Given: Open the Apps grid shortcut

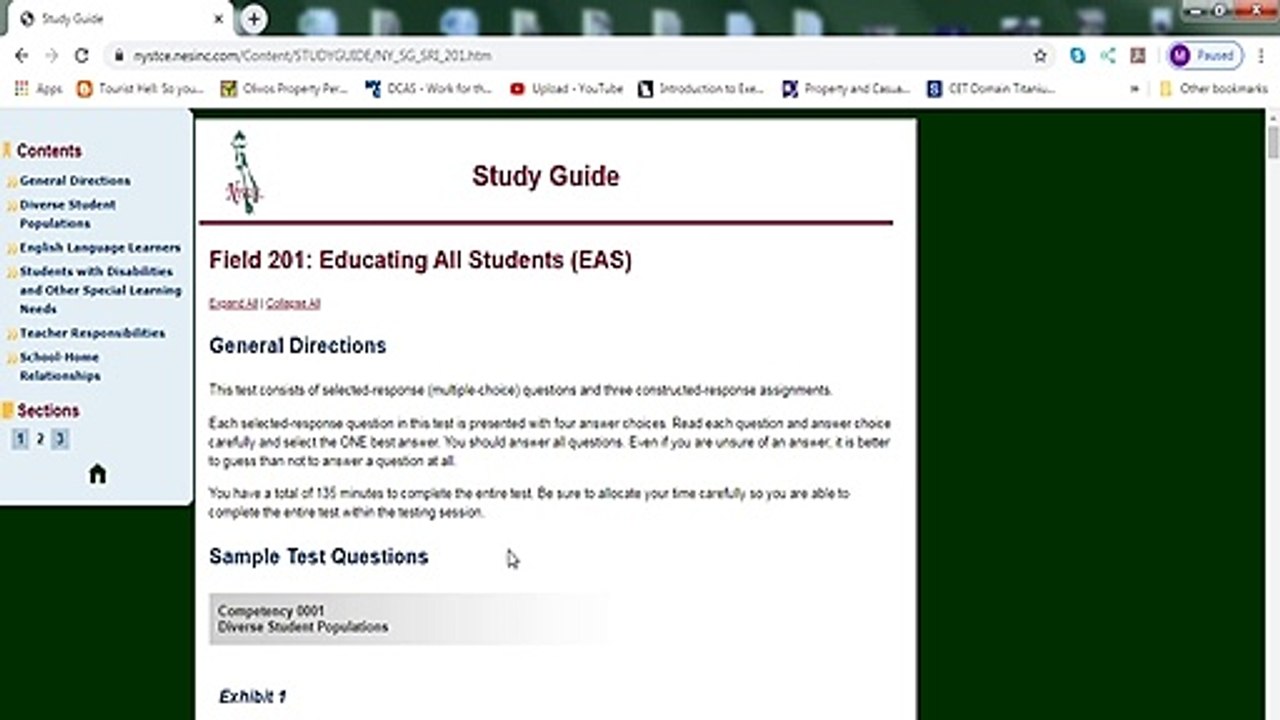Looking at the screenshot, I should click(38, 88).
